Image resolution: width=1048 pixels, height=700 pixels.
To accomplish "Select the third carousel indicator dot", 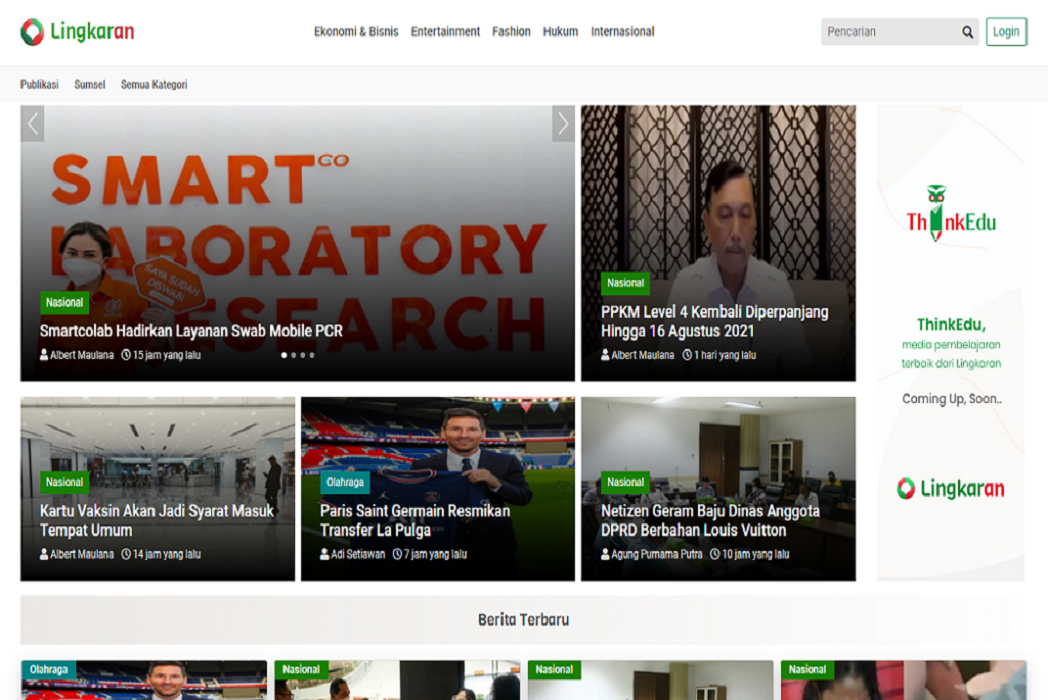I will tap(303, 355).
